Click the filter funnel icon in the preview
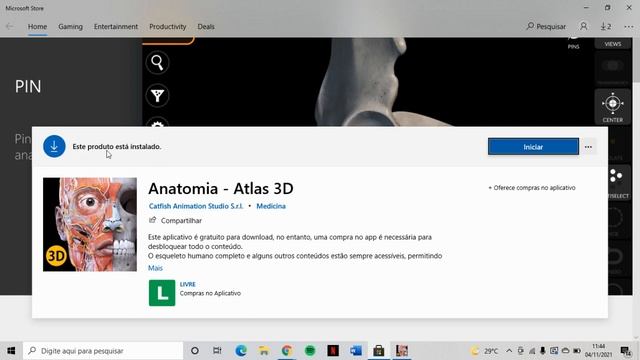This screenshot has height=360, width=640. click(157, 96)
